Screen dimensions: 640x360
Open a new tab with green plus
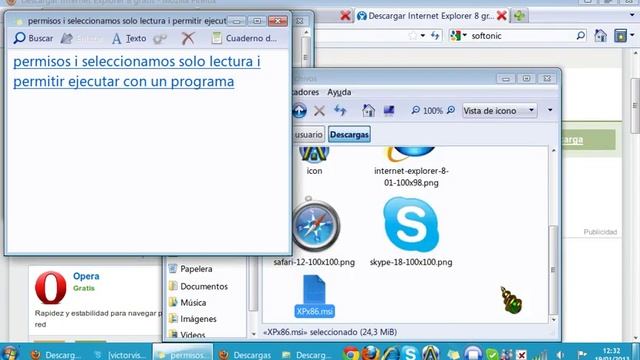pos(519,16)
